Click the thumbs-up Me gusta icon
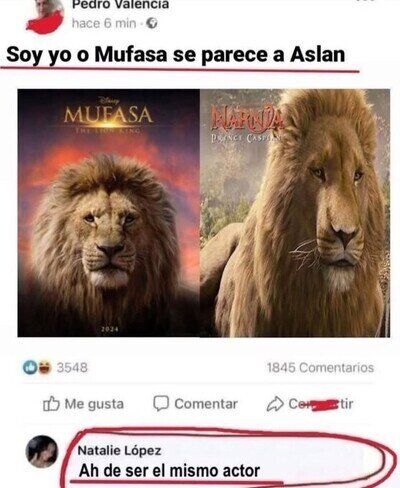 point(51,404)
